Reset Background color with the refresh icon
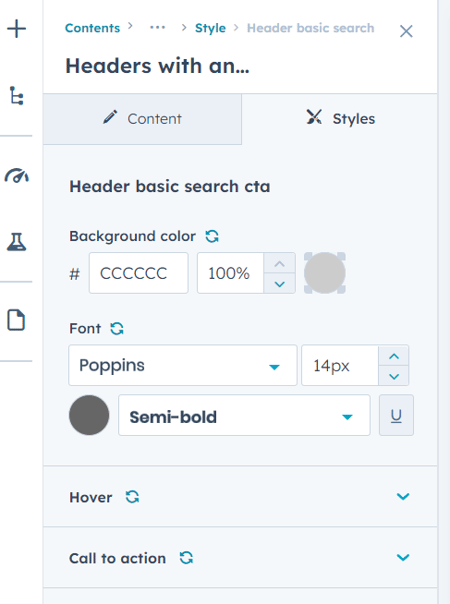 point(212,236)
